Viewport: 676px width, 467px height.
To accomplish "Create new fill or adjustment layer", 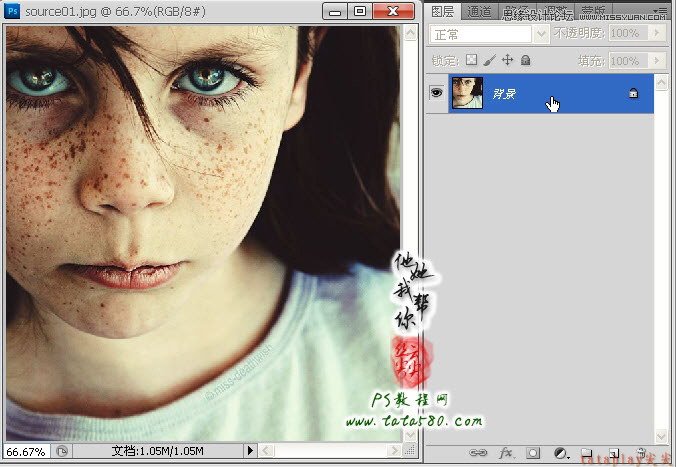I will pyautogui.click(x=560, y=453).
